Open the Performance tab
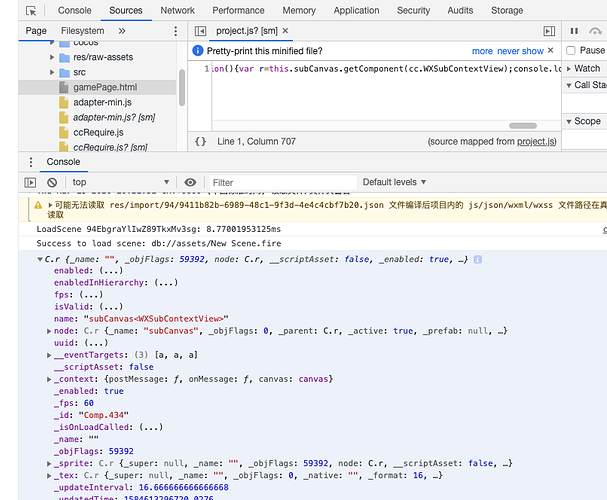This screenshot has width=607, height=500. coord(238,10)
